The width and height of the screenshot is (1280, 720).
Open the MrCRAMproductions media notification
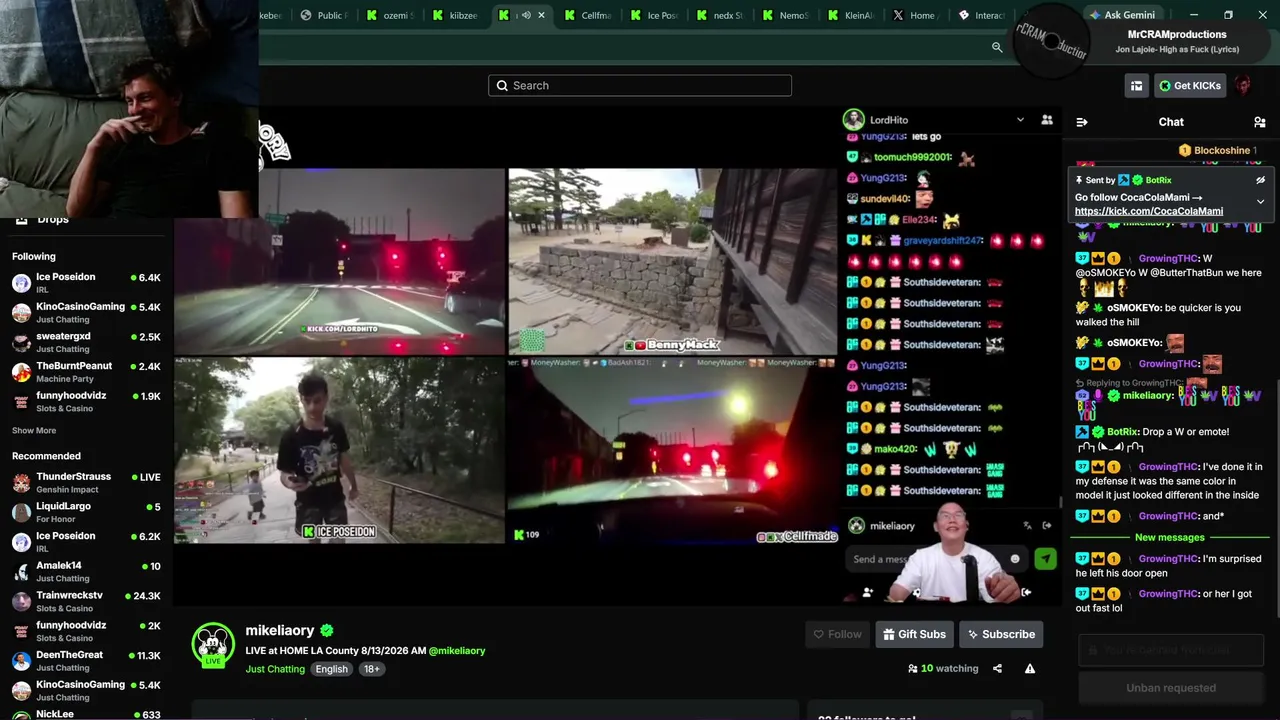pos(1141,41)
